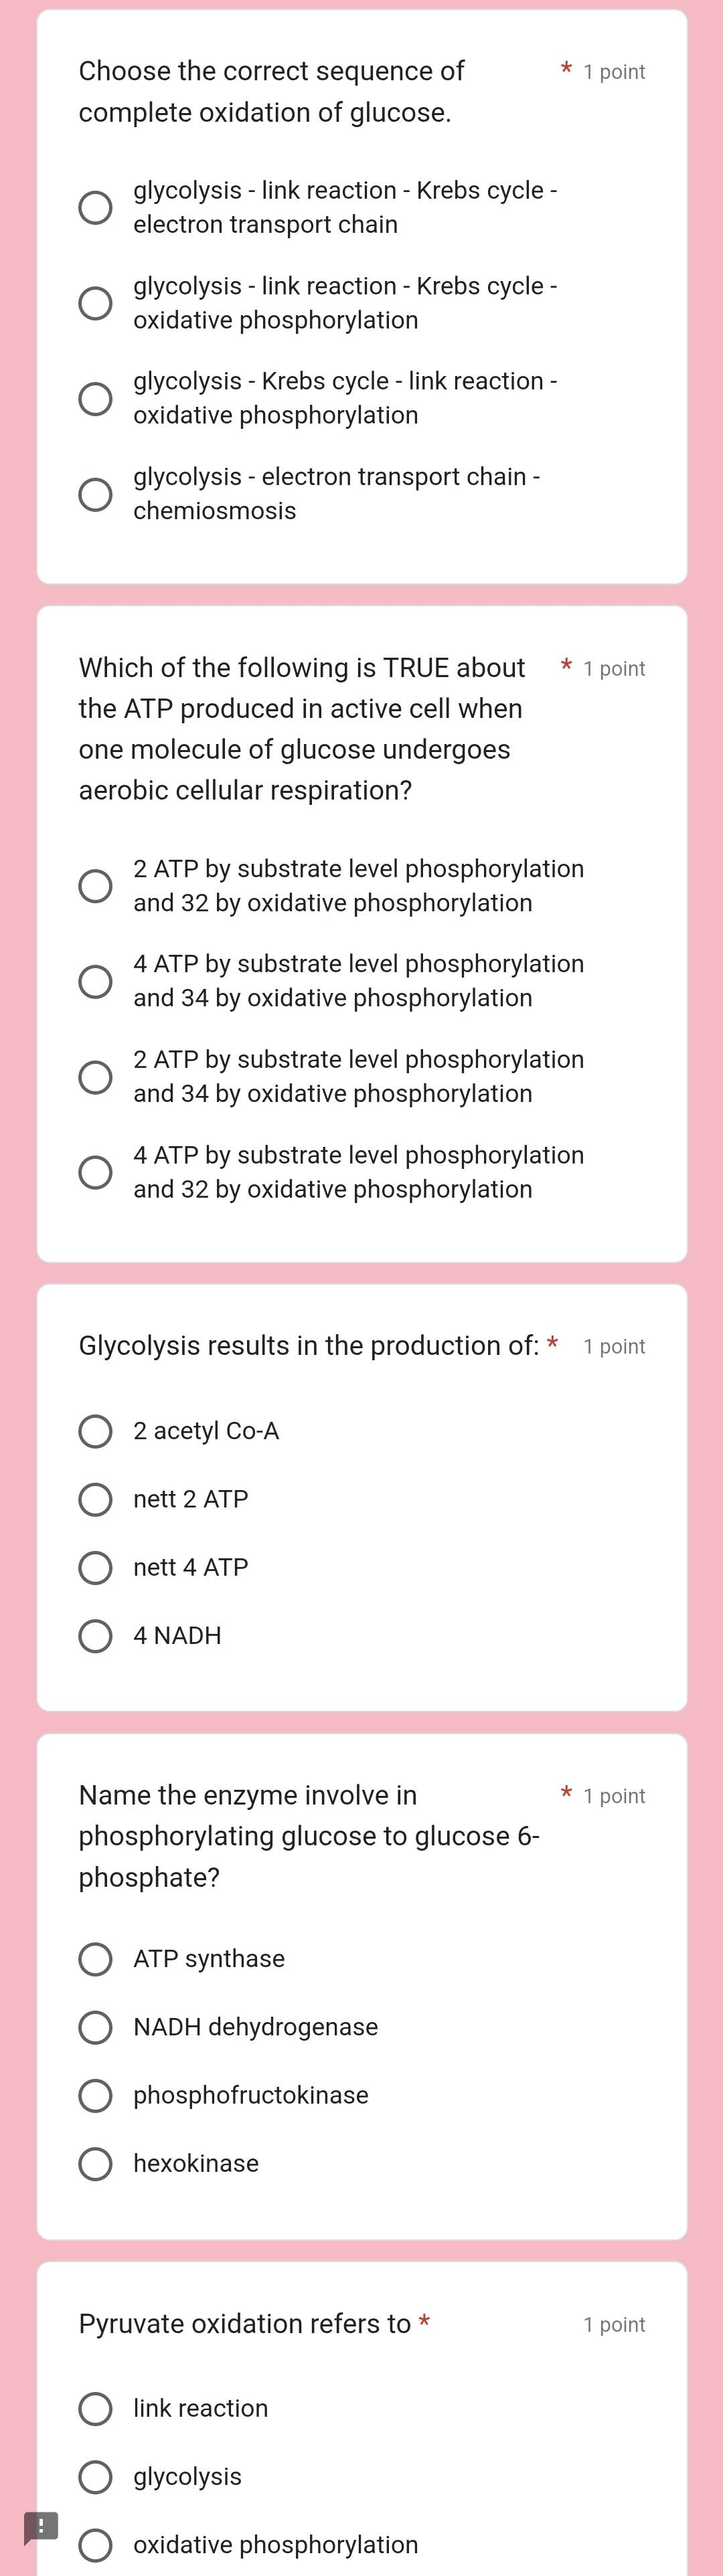The image size is (723, 2576).
Task: Select the 'glycolysis - link reaction - Krebs cycle - electron transport chain' option
Action: (96, 207)
